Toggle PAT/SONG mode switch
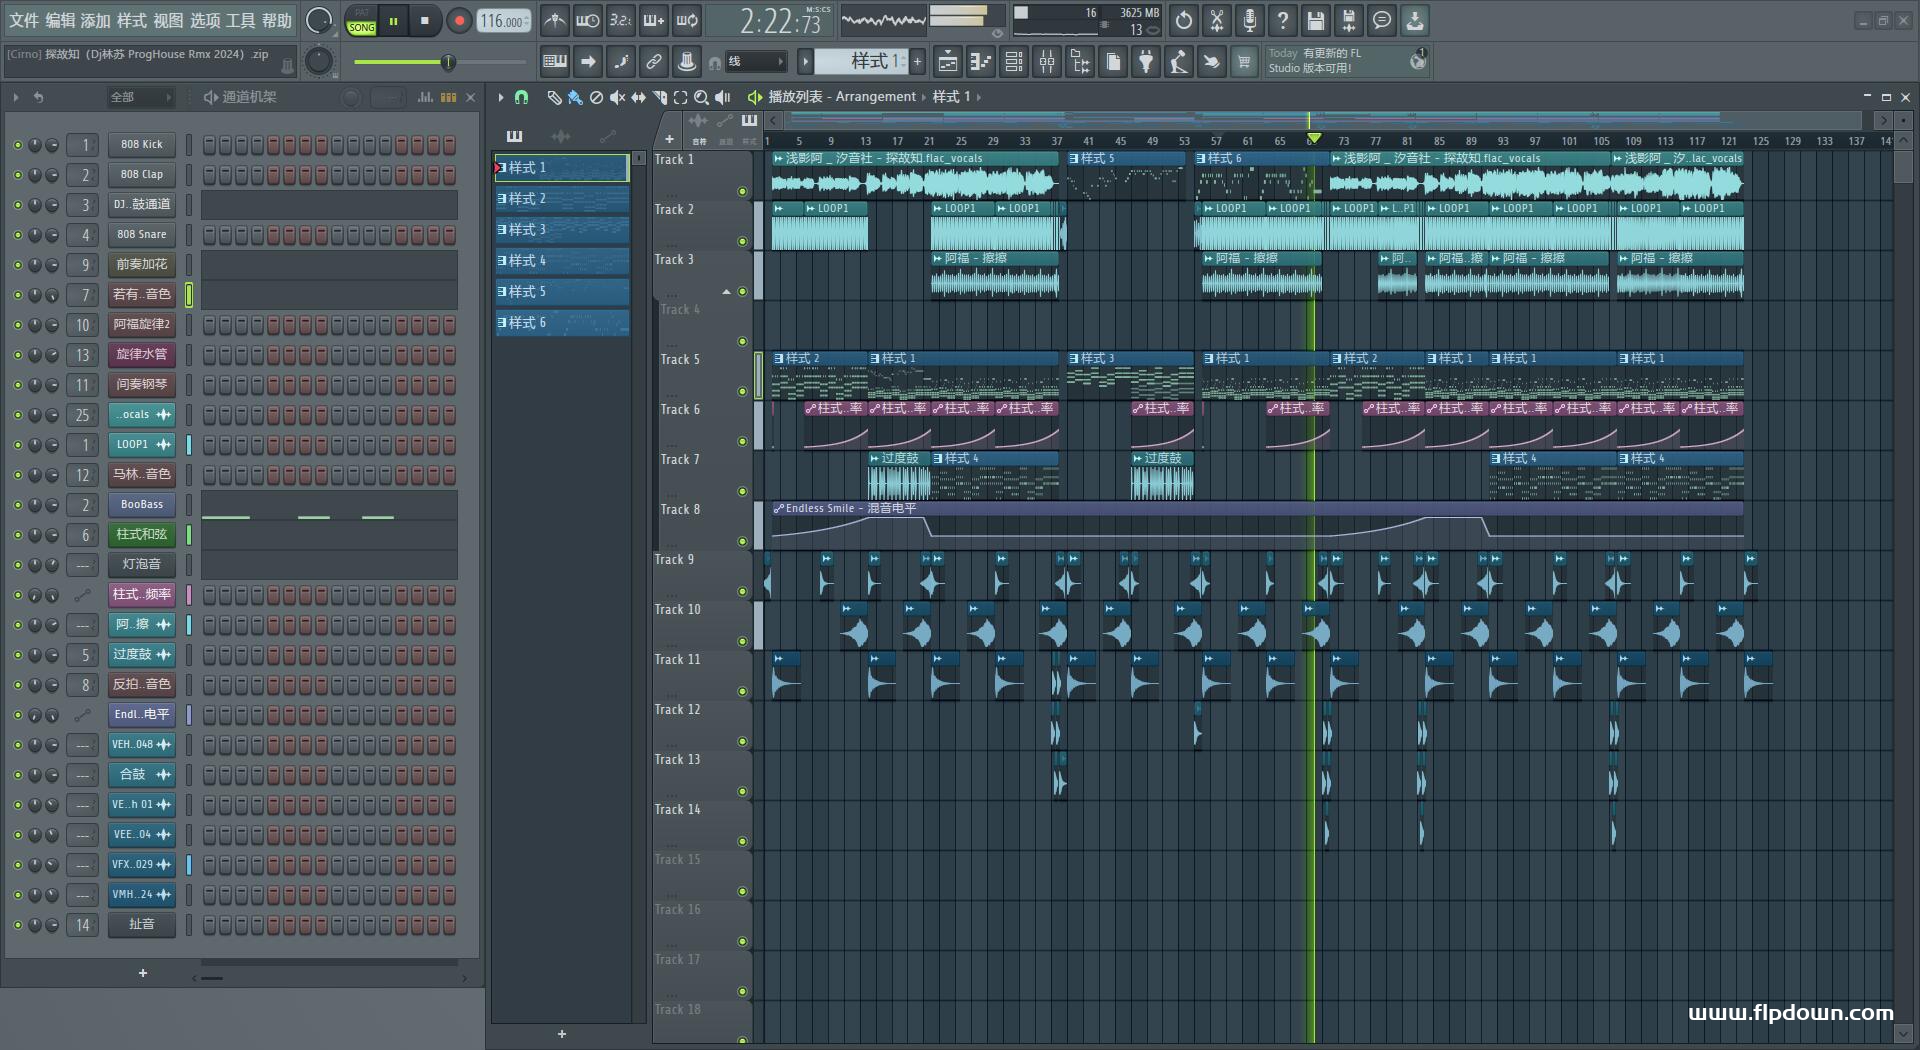 (361, 21)
